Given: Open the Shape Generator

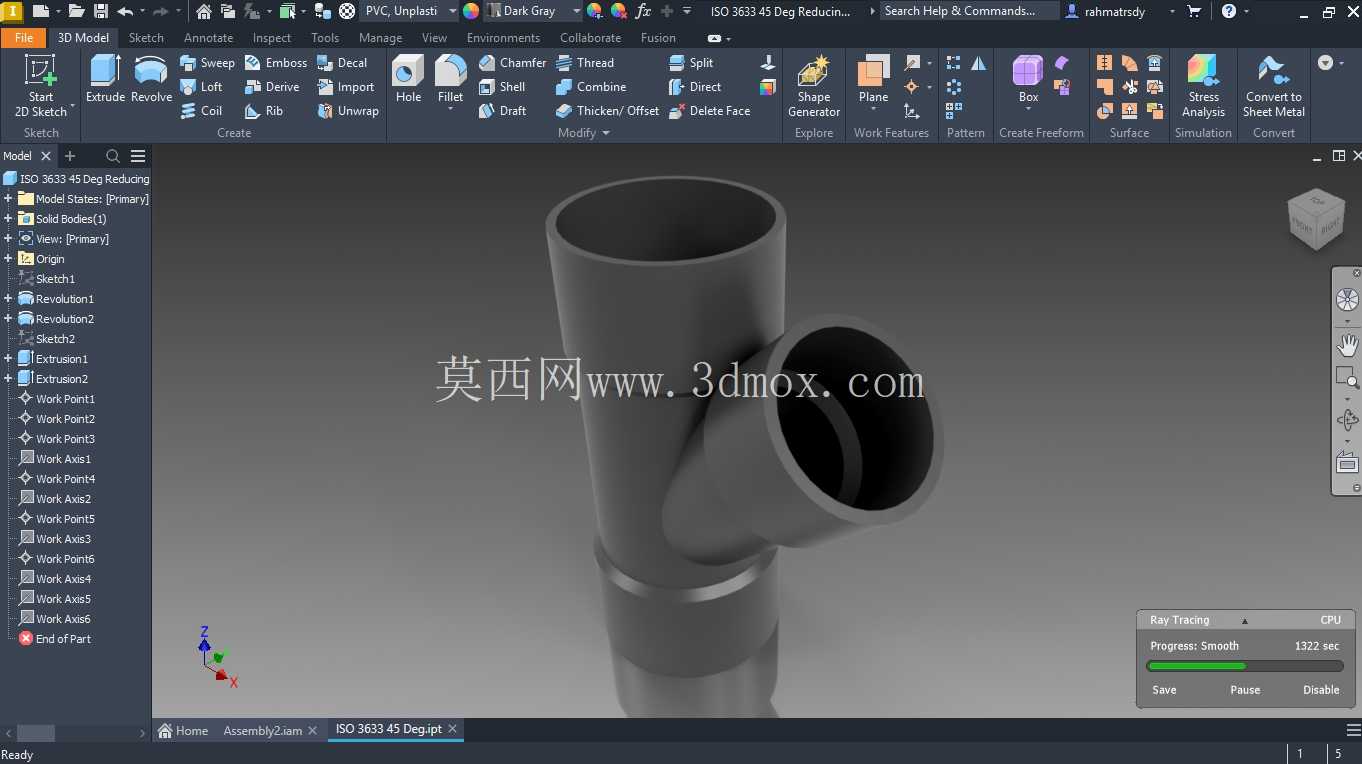Looking at the screenshot, I should (x=814, y=86).
